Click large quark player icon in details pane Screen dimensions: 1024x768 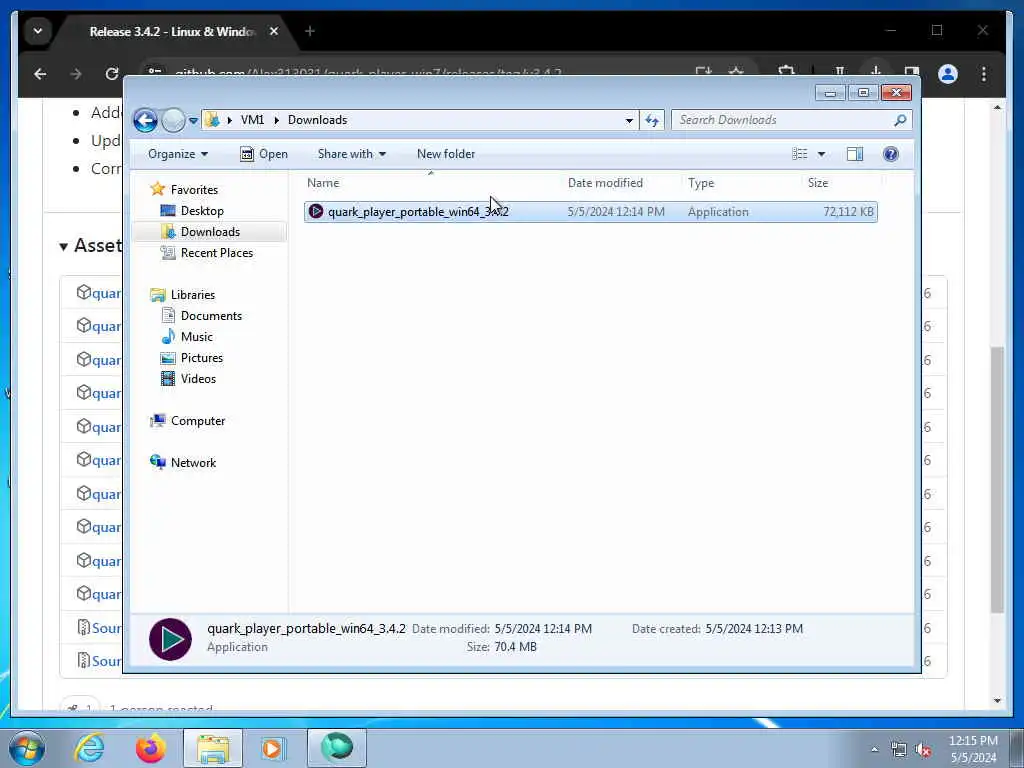click(x=170, y=639)
